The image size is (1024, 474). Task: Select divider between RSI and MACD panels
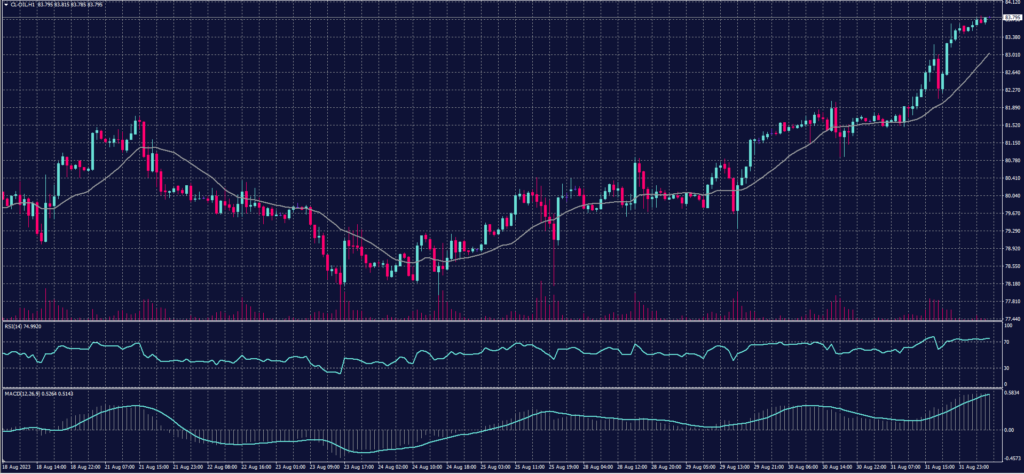[x=500, y=386]
